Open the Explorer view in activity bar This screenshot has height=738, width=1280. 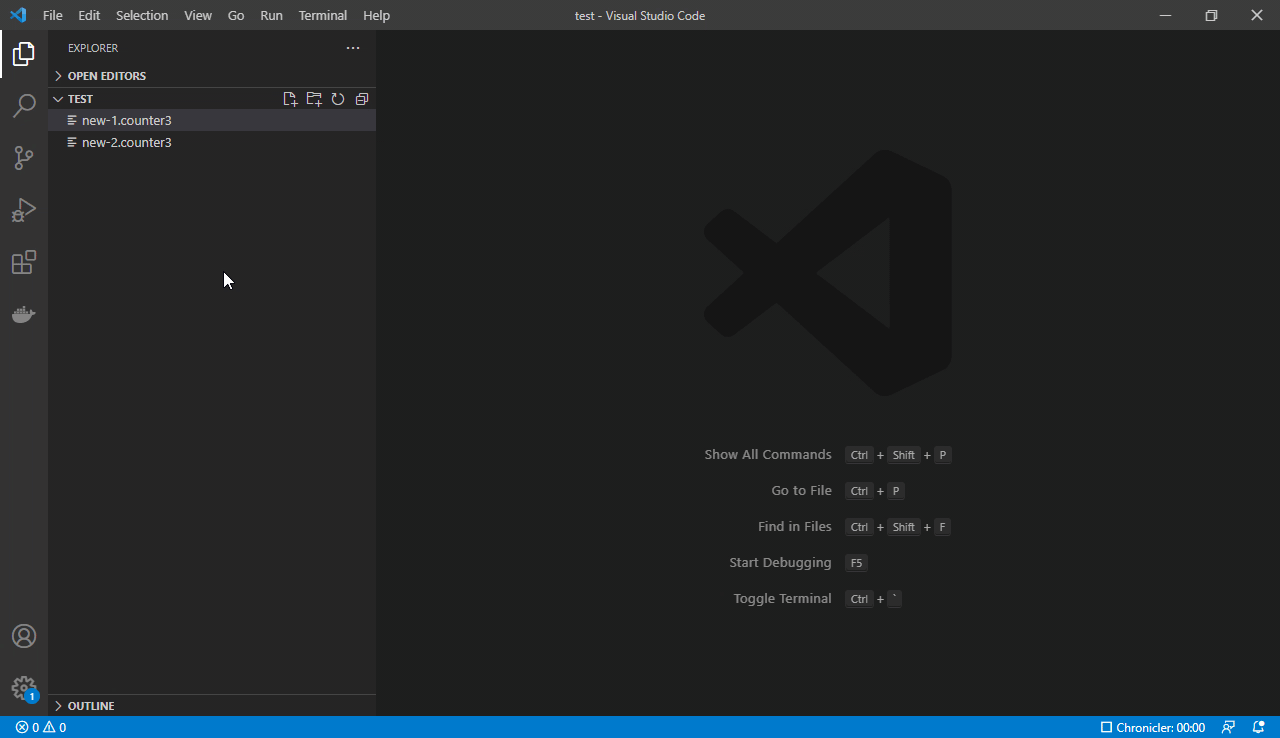tap(24, 54)
